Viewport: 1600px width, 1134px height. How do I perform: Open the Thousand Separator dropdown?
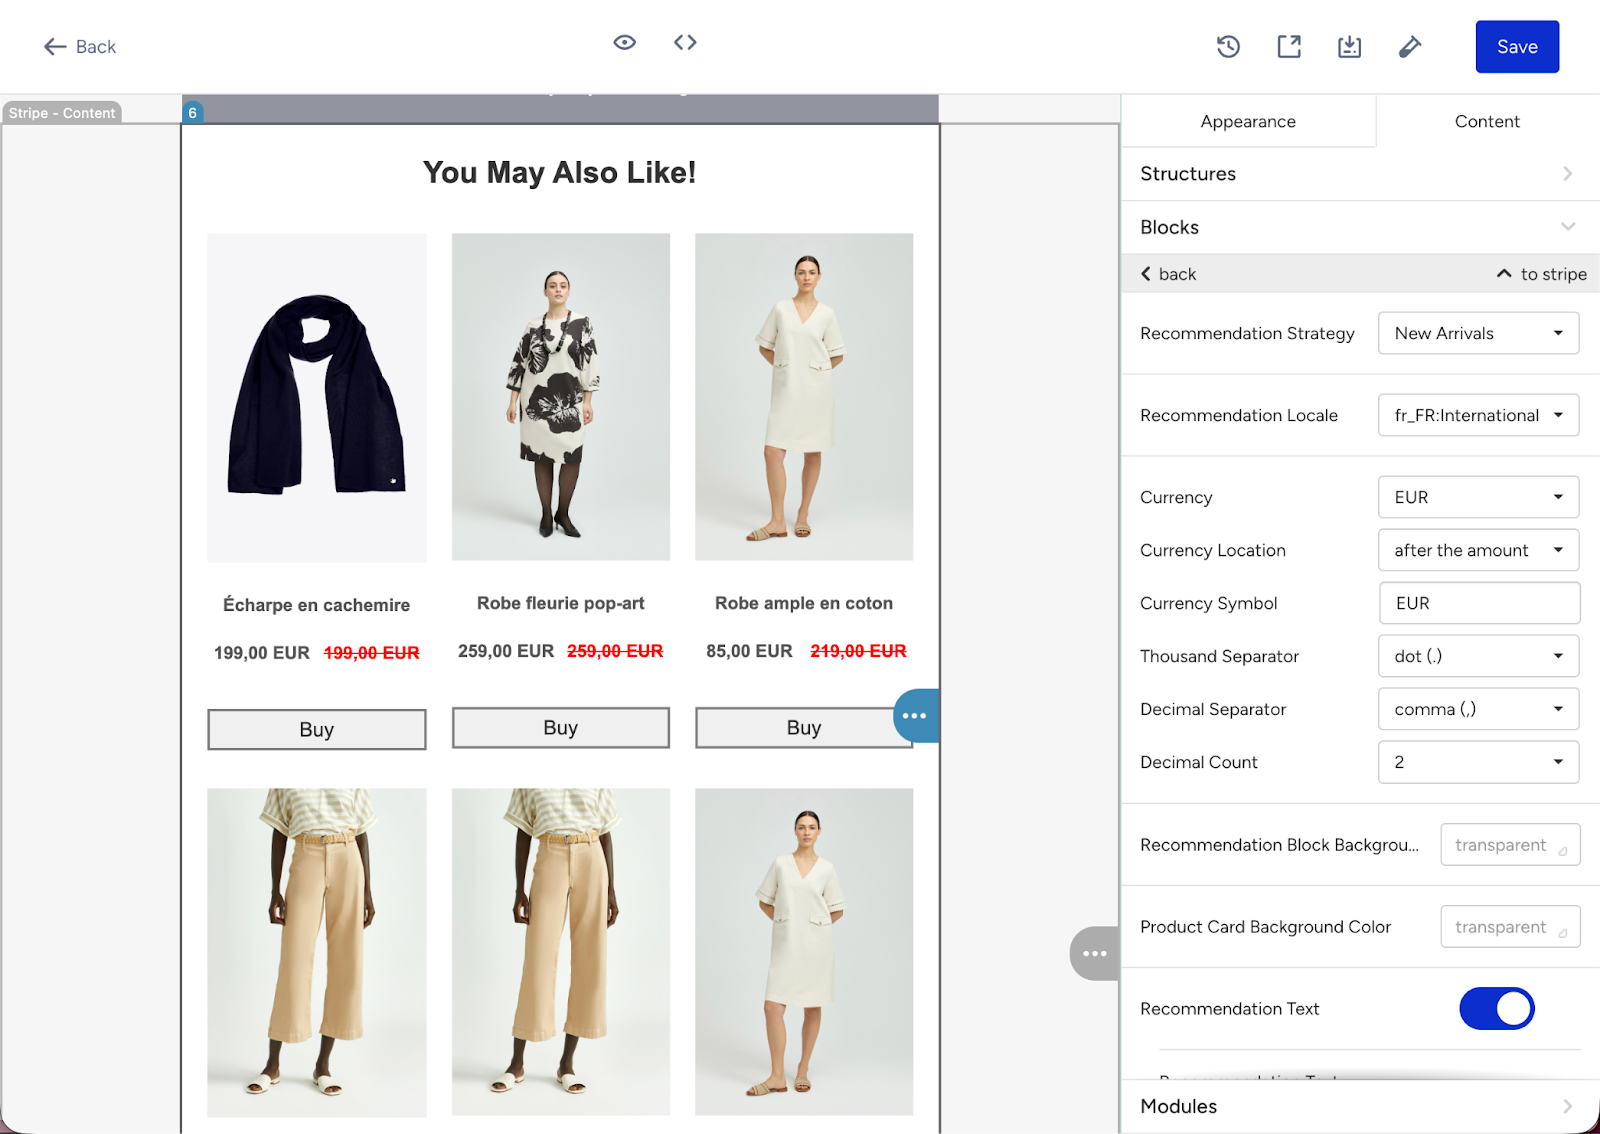(x=1478, y=656)
